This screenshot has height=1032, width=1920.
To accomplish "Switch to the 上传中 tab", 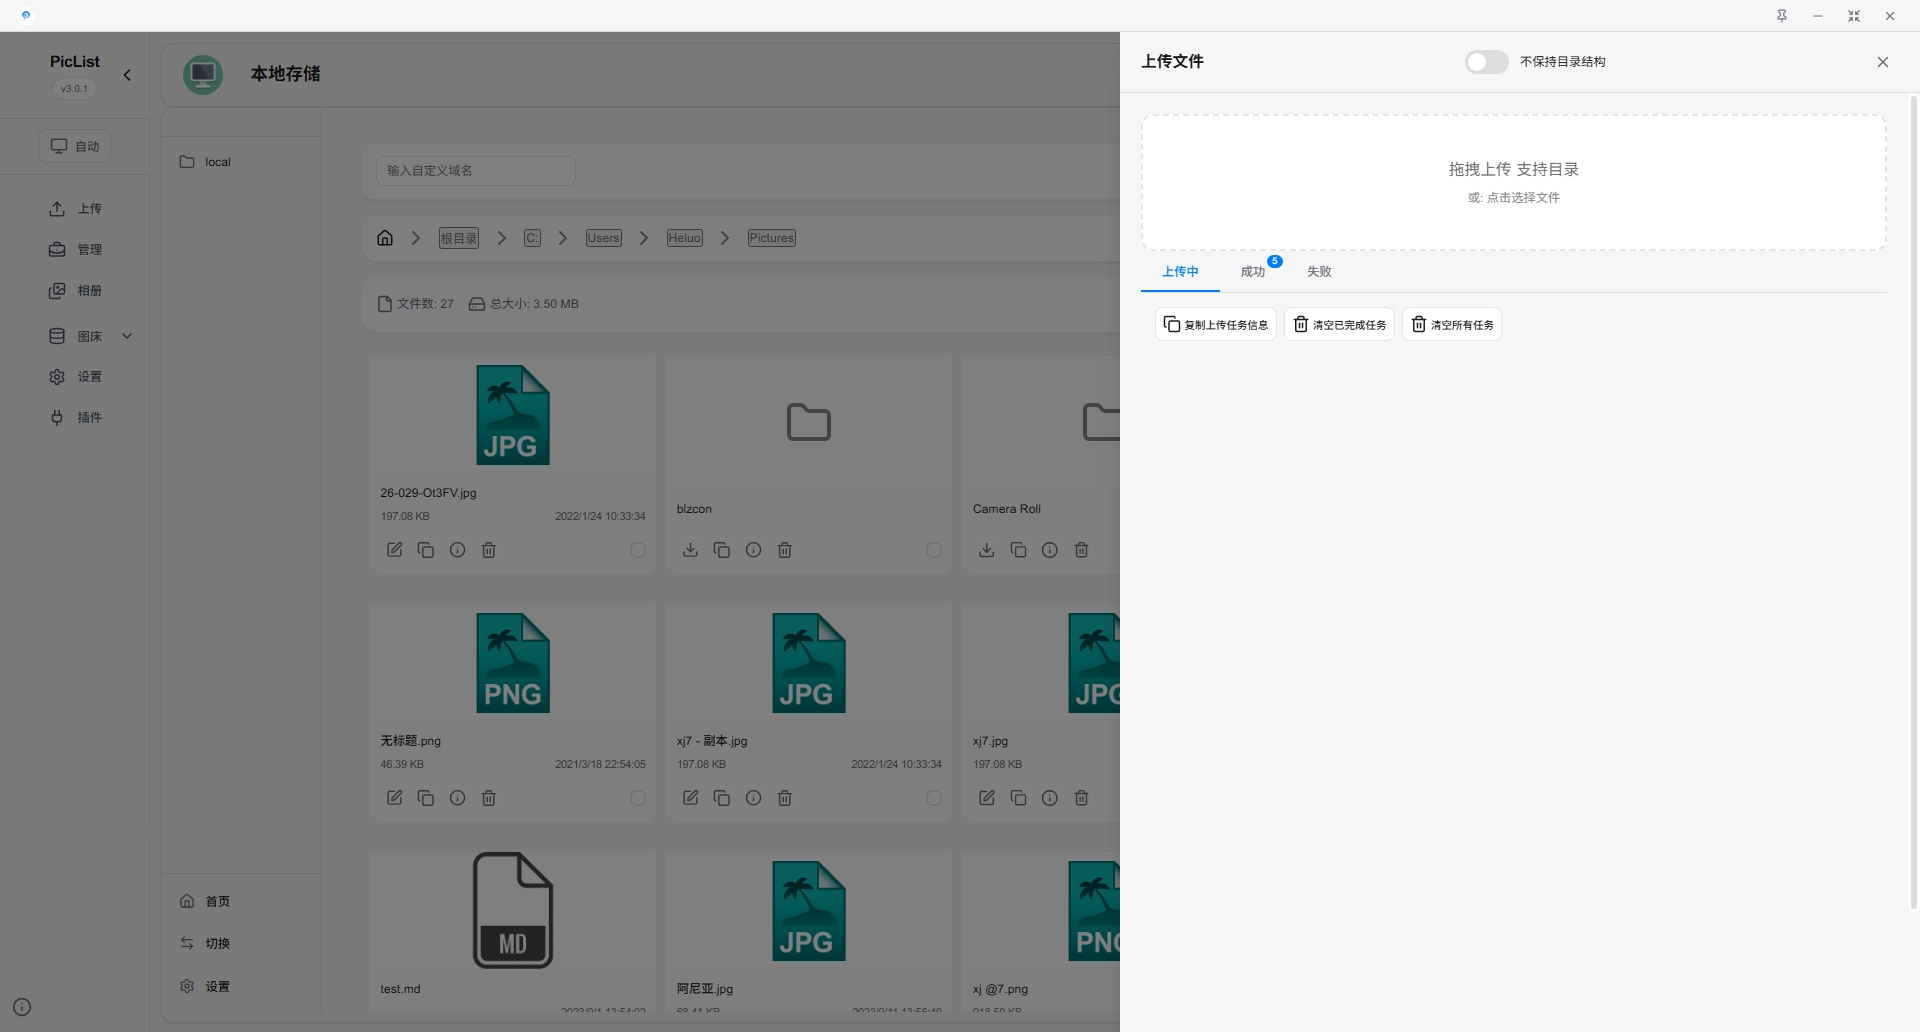I will [x=1180, y=272].
